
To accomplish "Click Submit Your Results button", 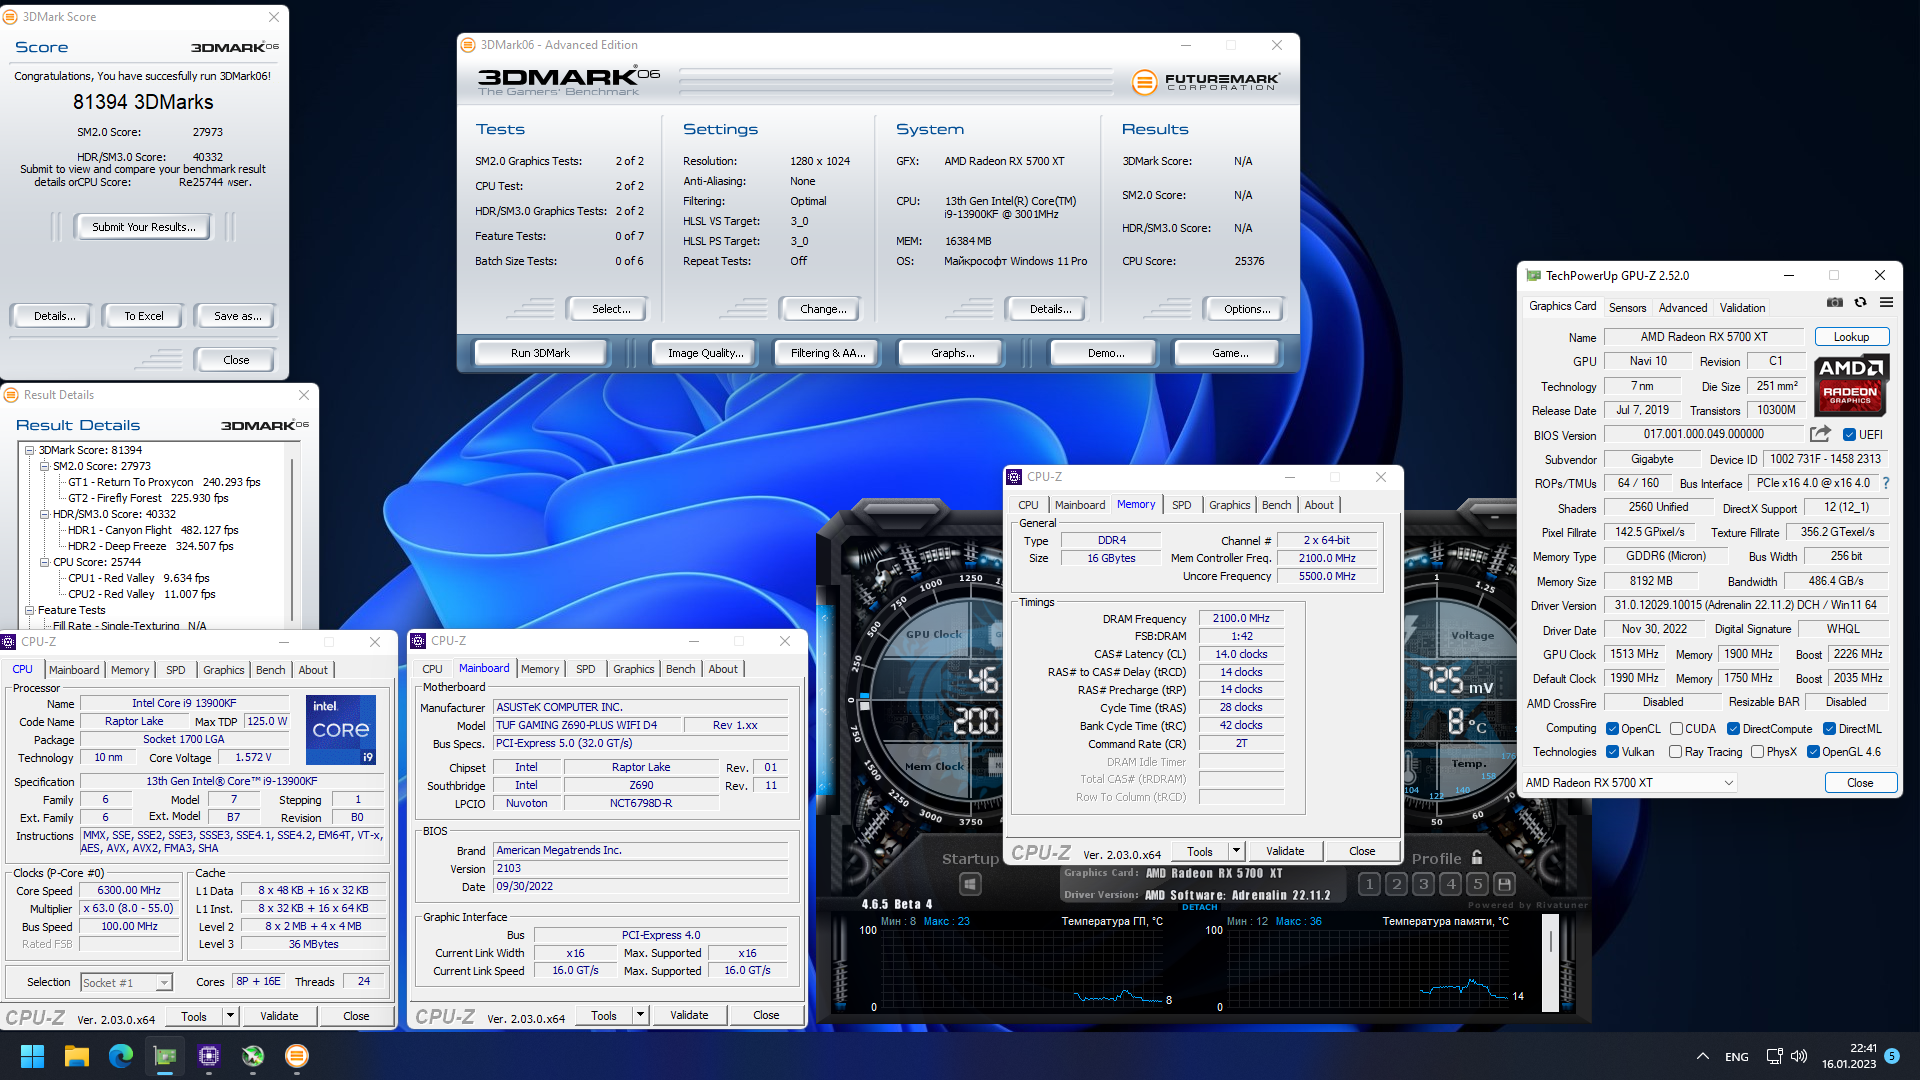I will [x=143, y=227].
